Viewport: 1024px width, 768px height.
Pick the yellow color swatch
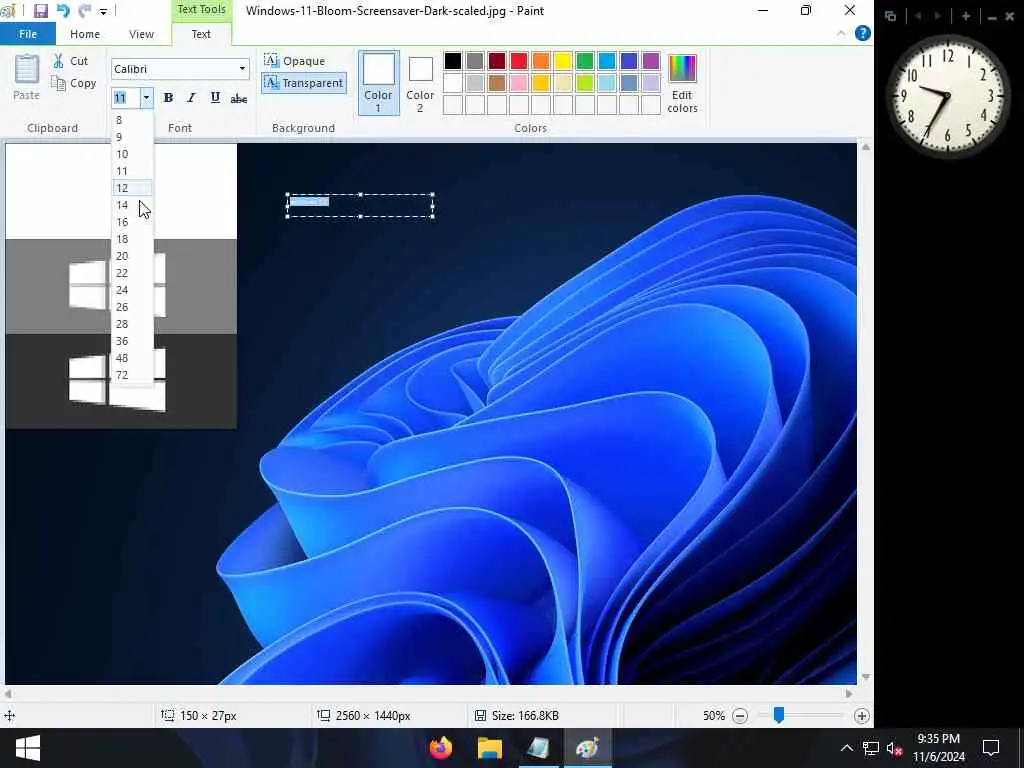point(563,61)
